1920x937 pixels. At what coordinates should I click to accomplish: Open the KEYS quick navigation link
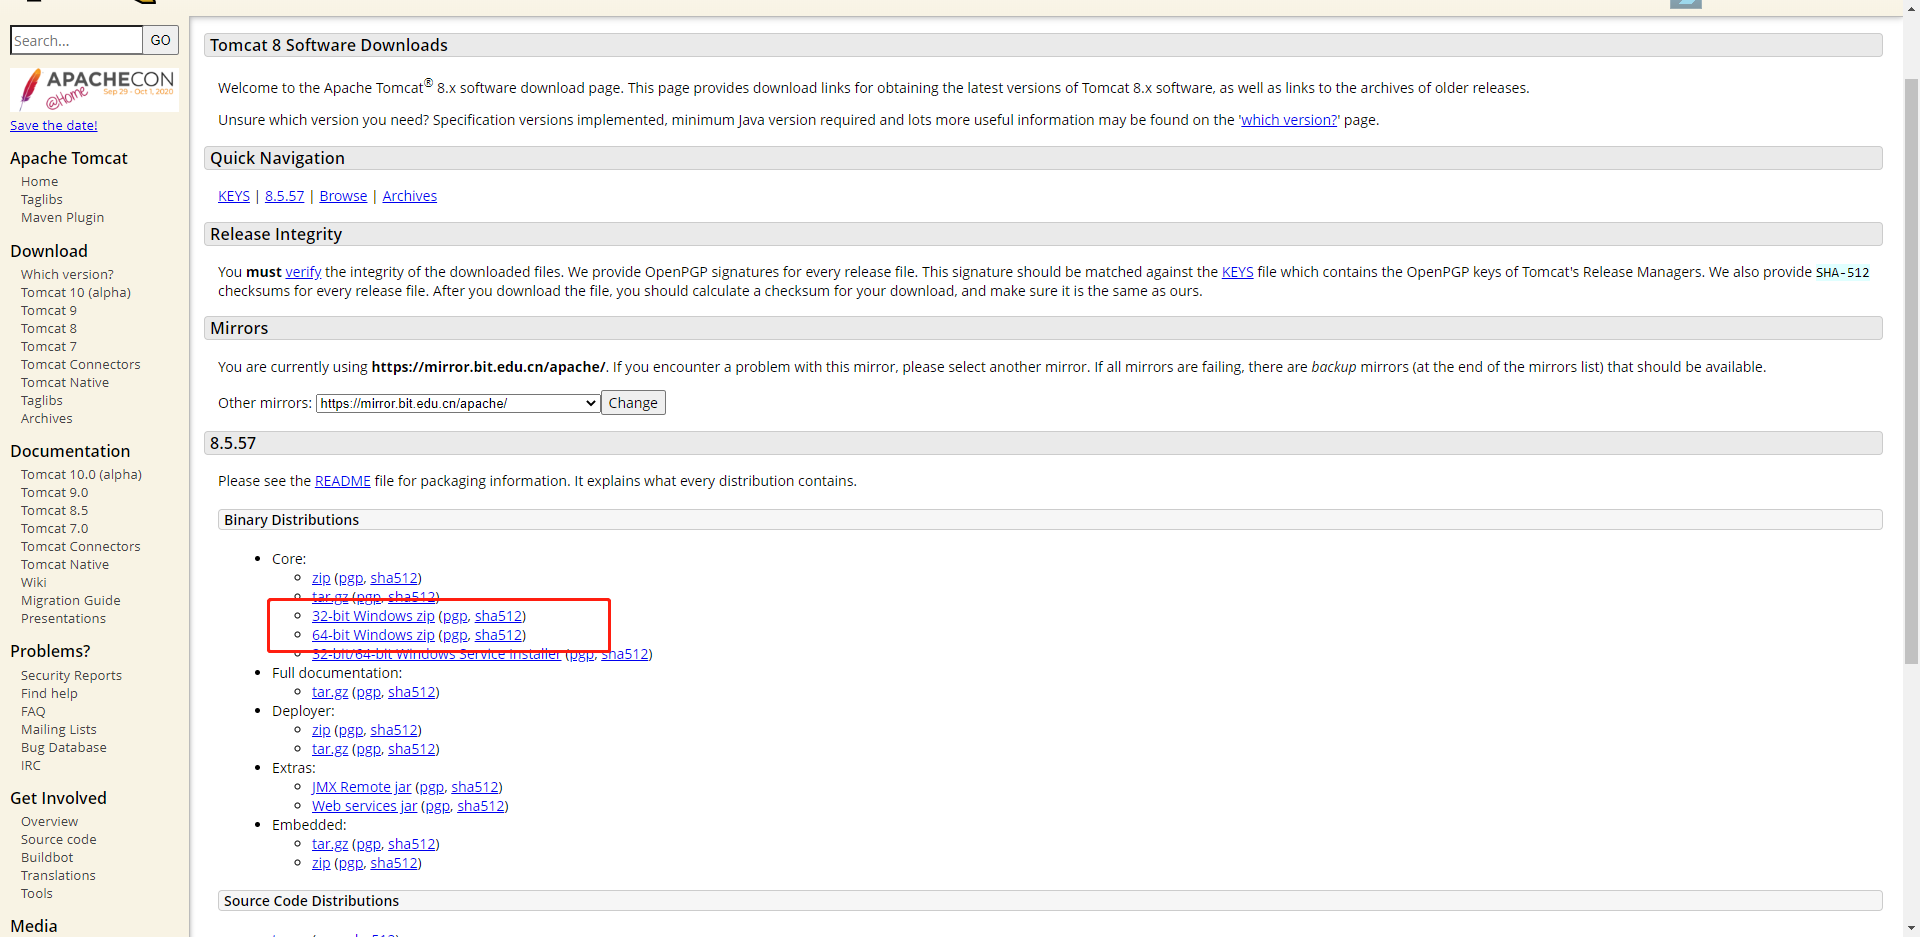tap(234, 196)
